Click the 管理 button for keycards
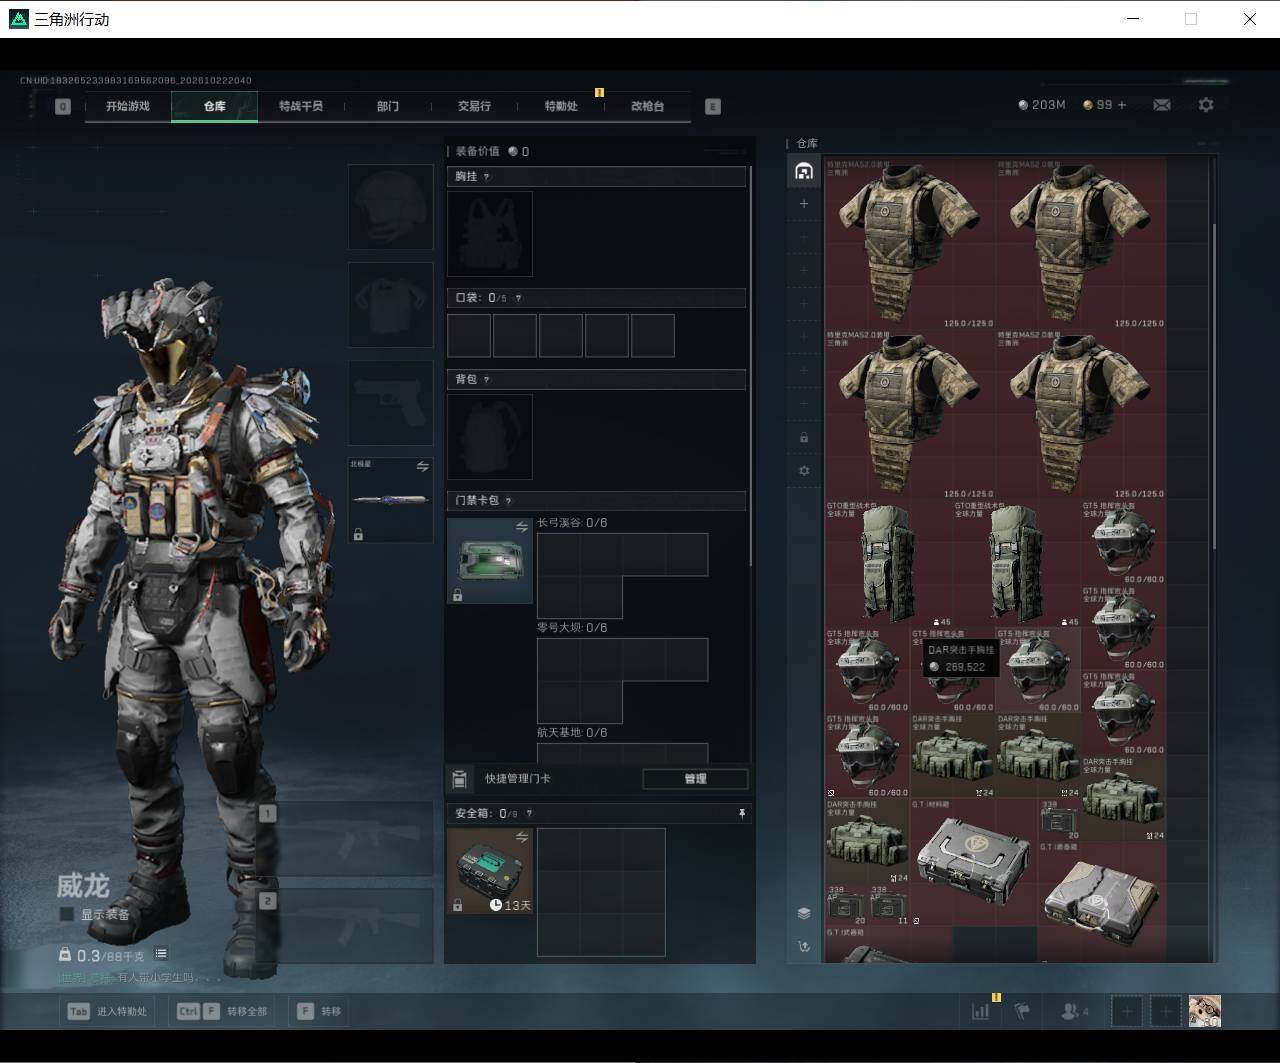Screen dimensions: 1280x1063 coord(695,779)
